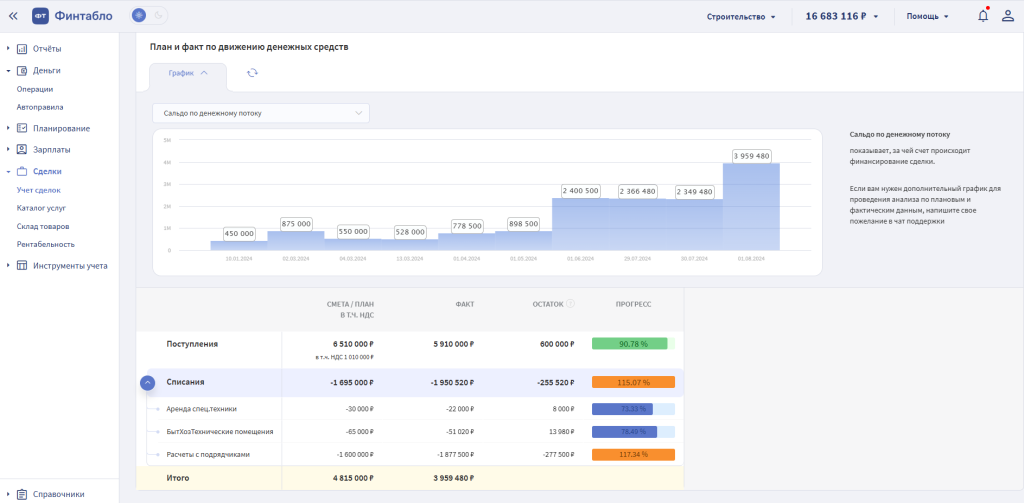Open Учет сделок in the sidebar
Screen dimensions: 1024x503
coord(39,191)
